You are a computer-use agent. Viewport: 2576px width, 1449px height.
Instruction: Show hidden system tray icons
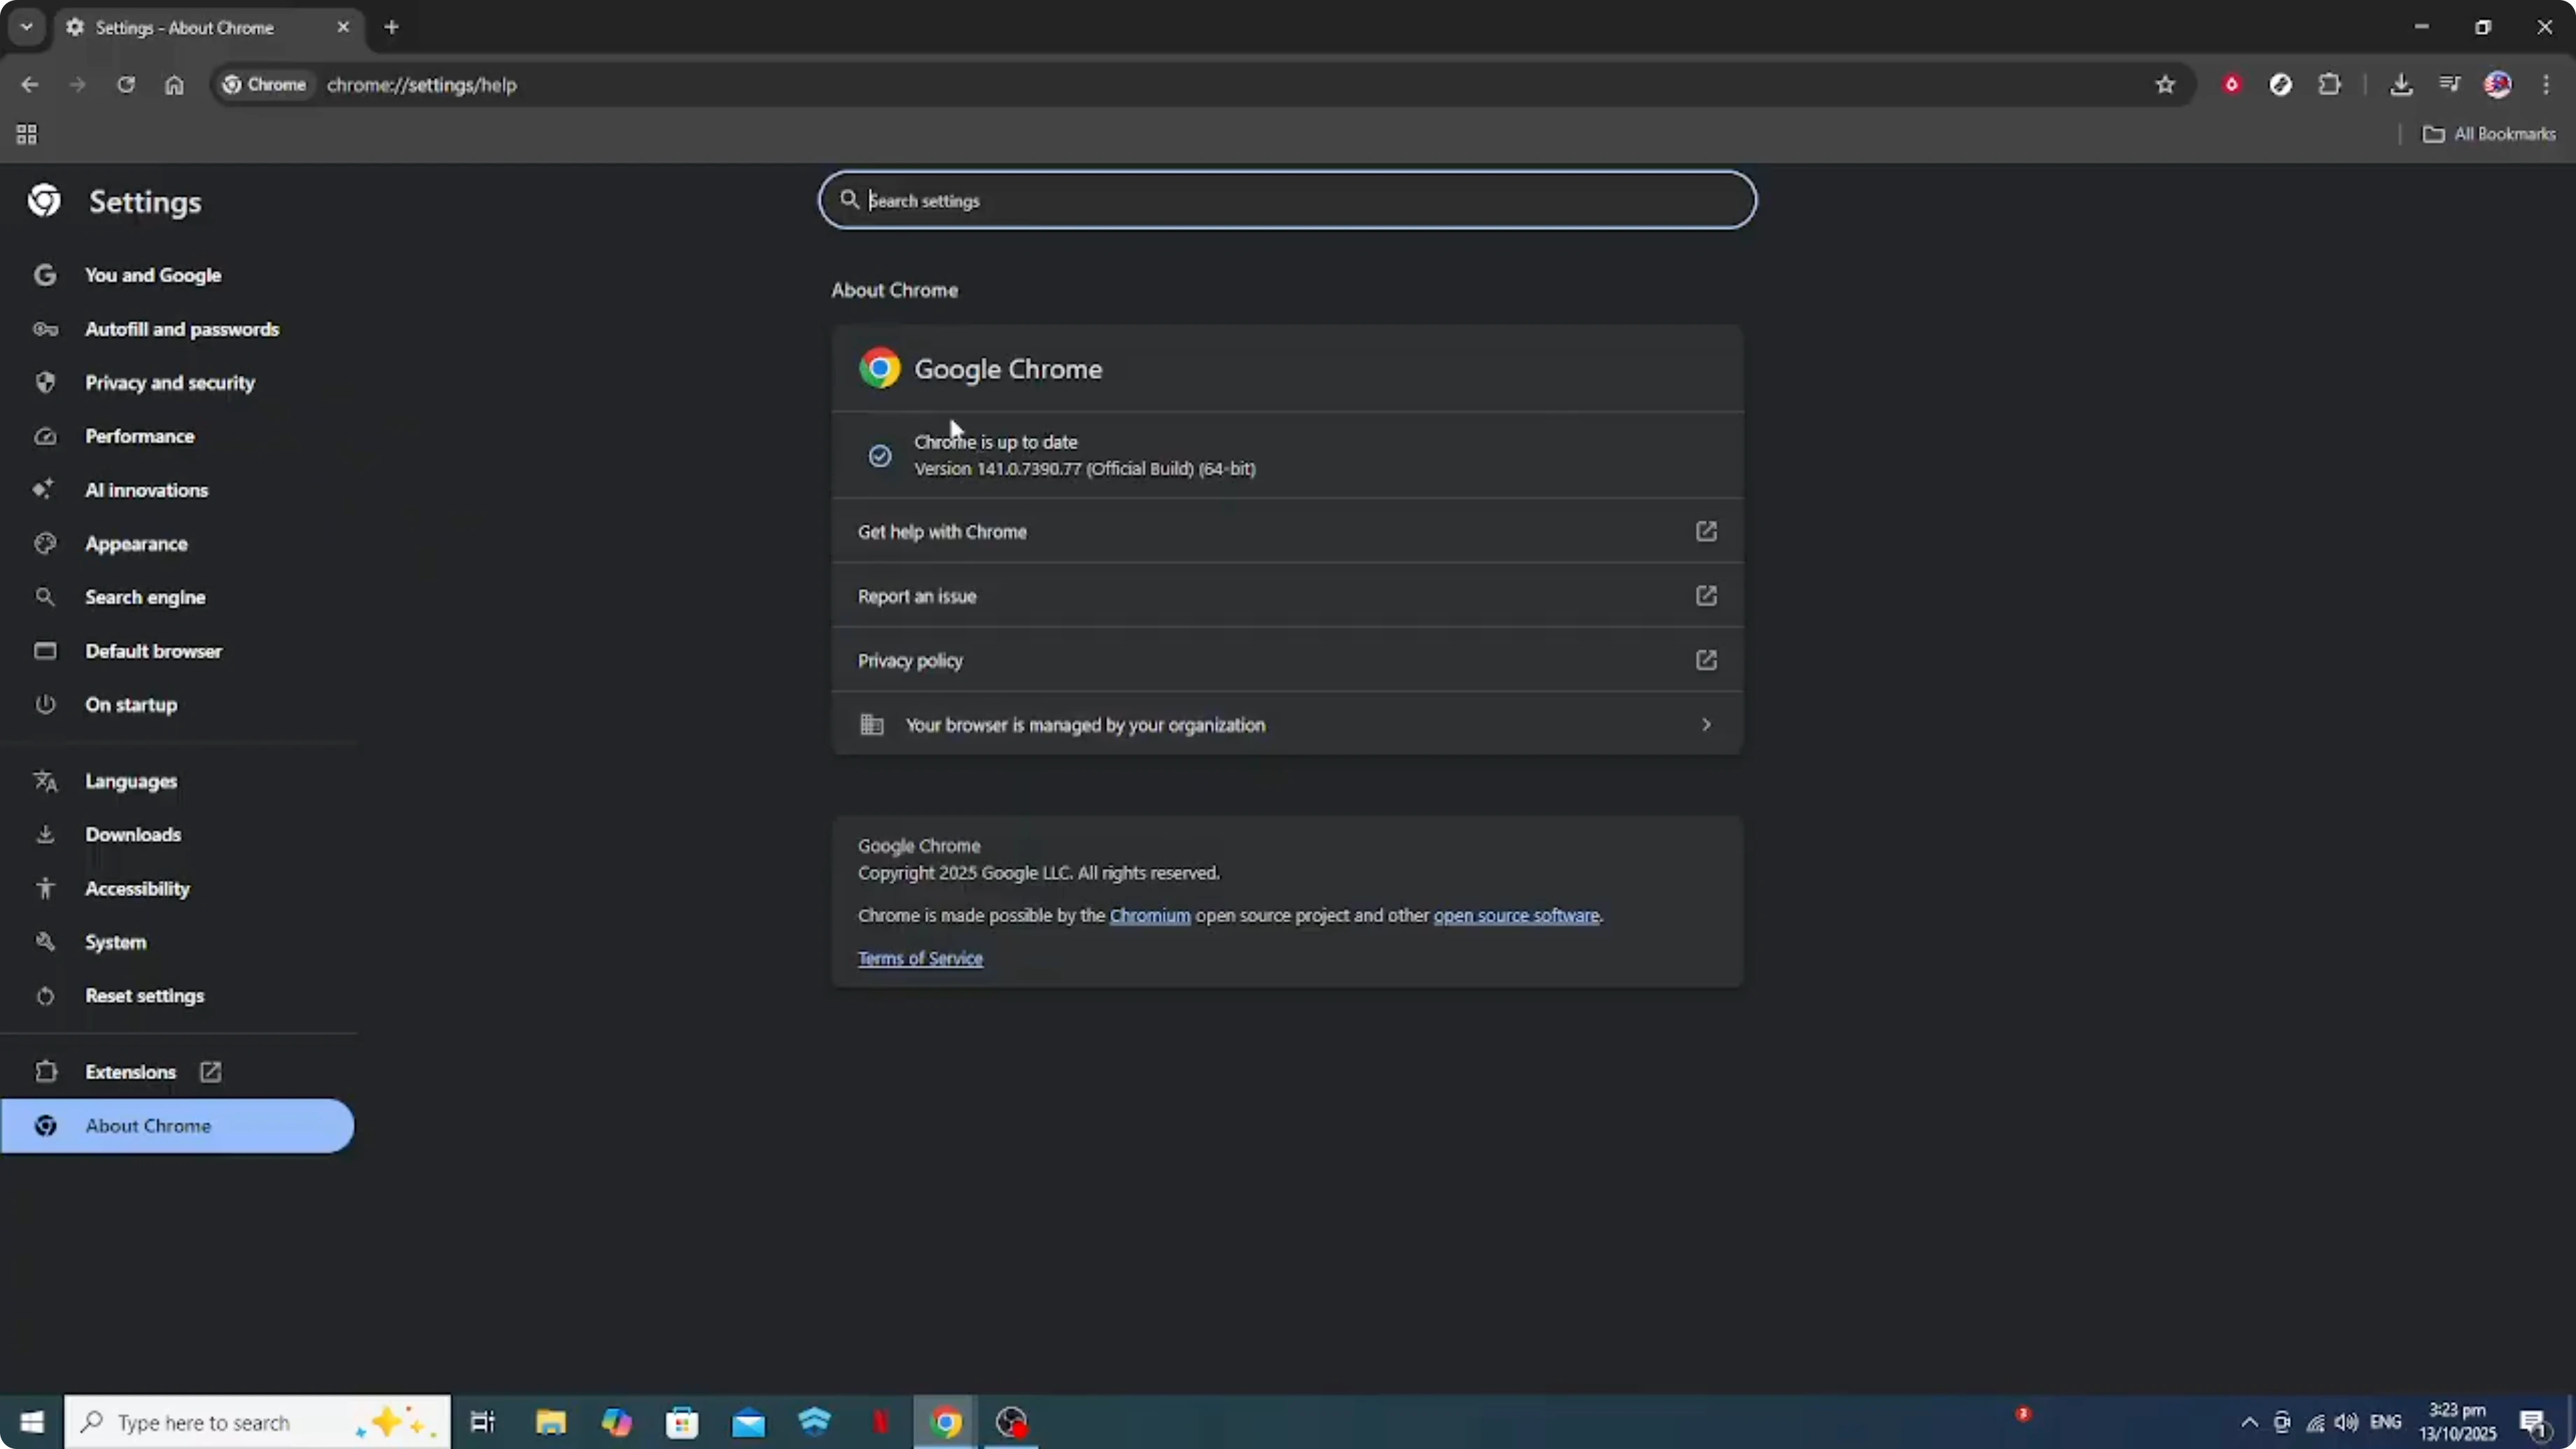(x=2249, y=1422)
